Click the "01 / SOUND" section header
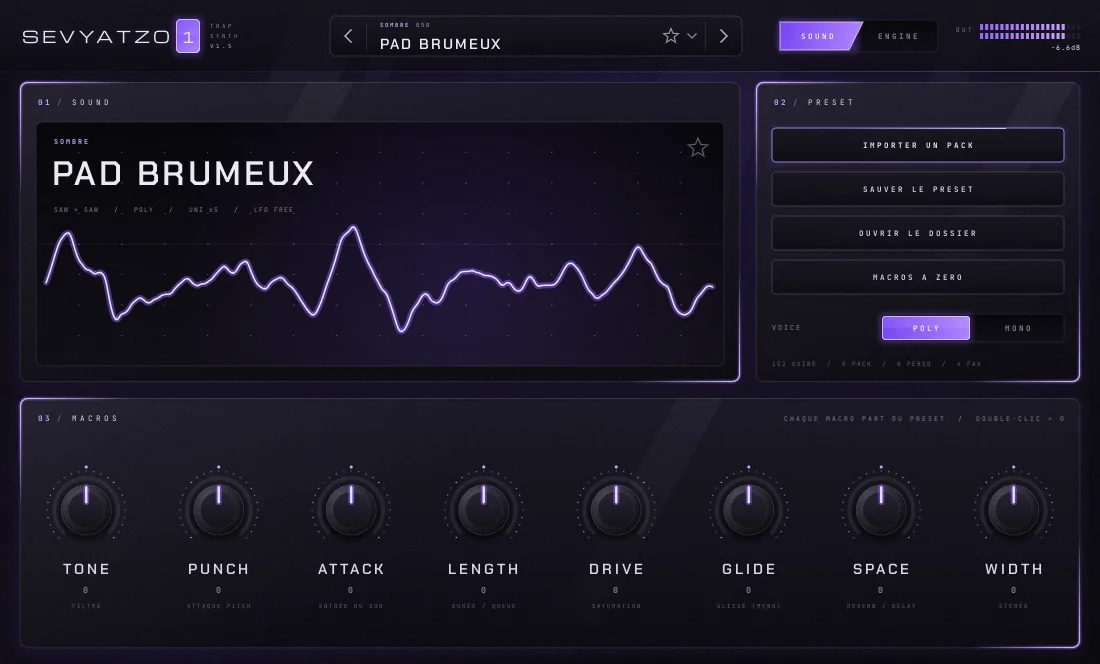The image size is (1100, 664). coord(74,102)
